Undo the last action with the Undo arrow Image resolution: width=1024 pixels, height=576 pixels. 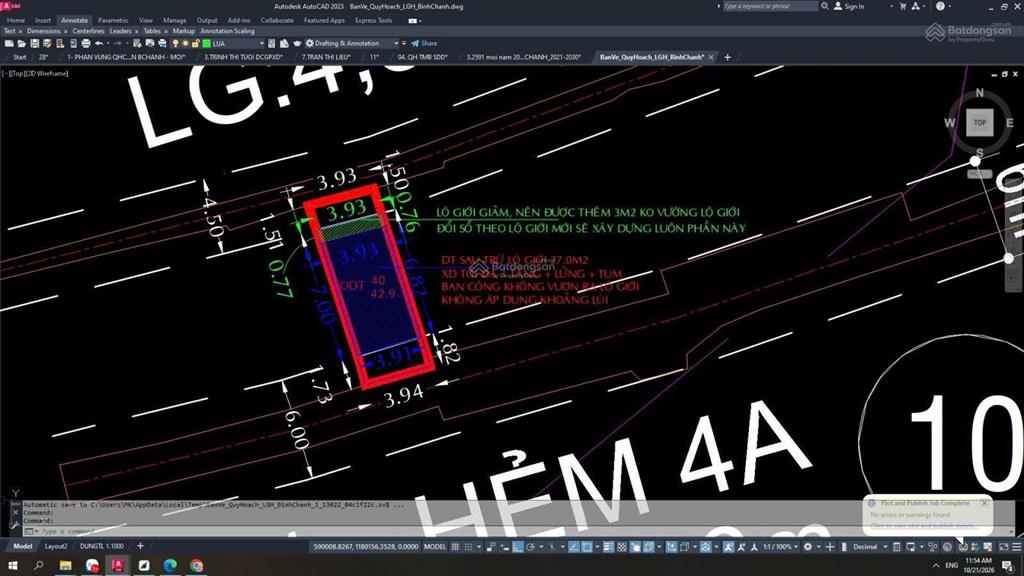click(x=99, y=44)
